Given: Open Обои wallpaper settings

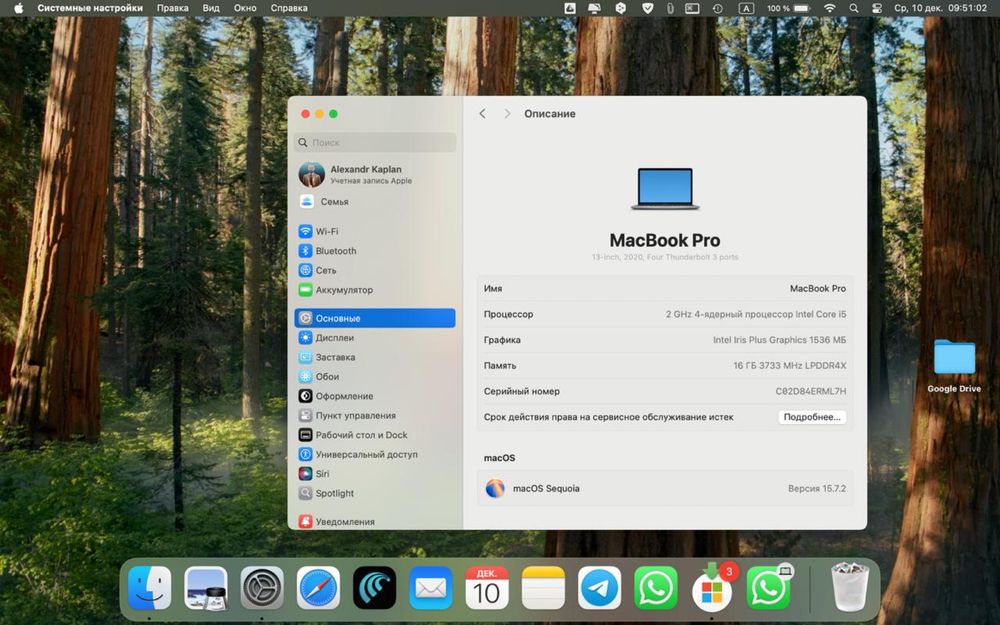Looking at the screenshot, I should (x=375, y=377).
